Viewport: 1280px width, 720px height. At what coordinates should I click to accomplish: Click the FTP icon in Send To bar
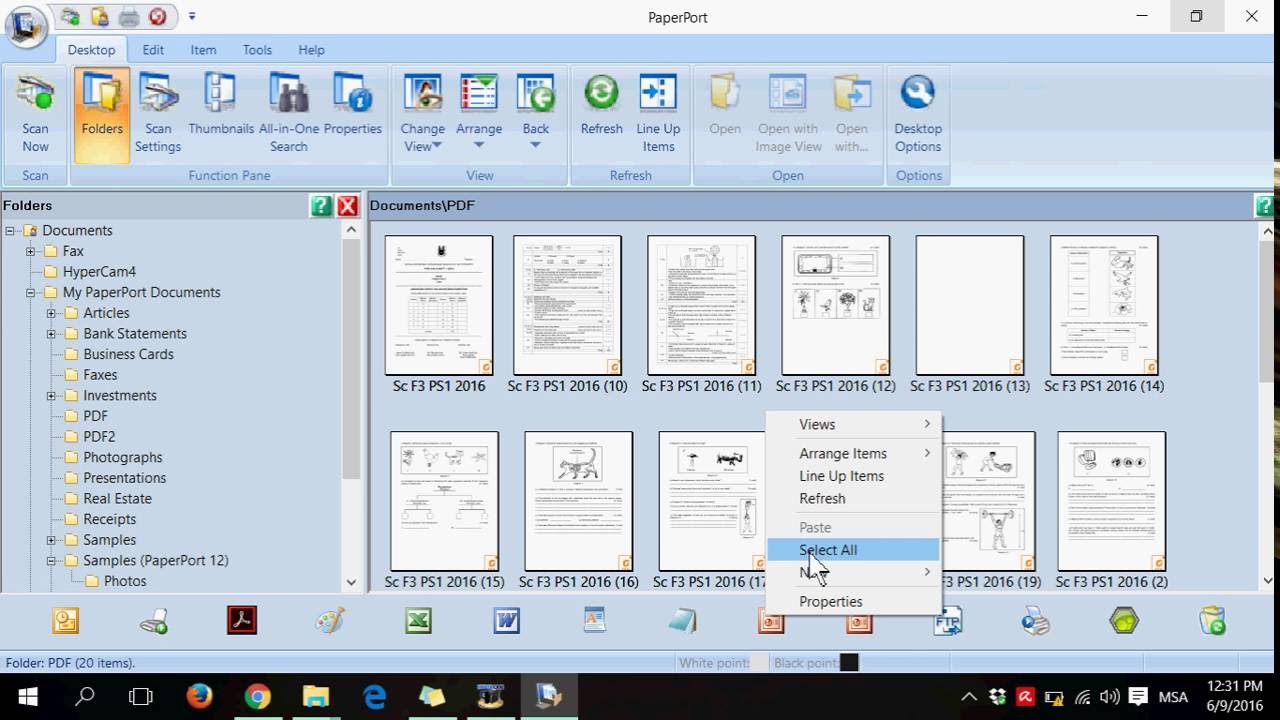947,620
